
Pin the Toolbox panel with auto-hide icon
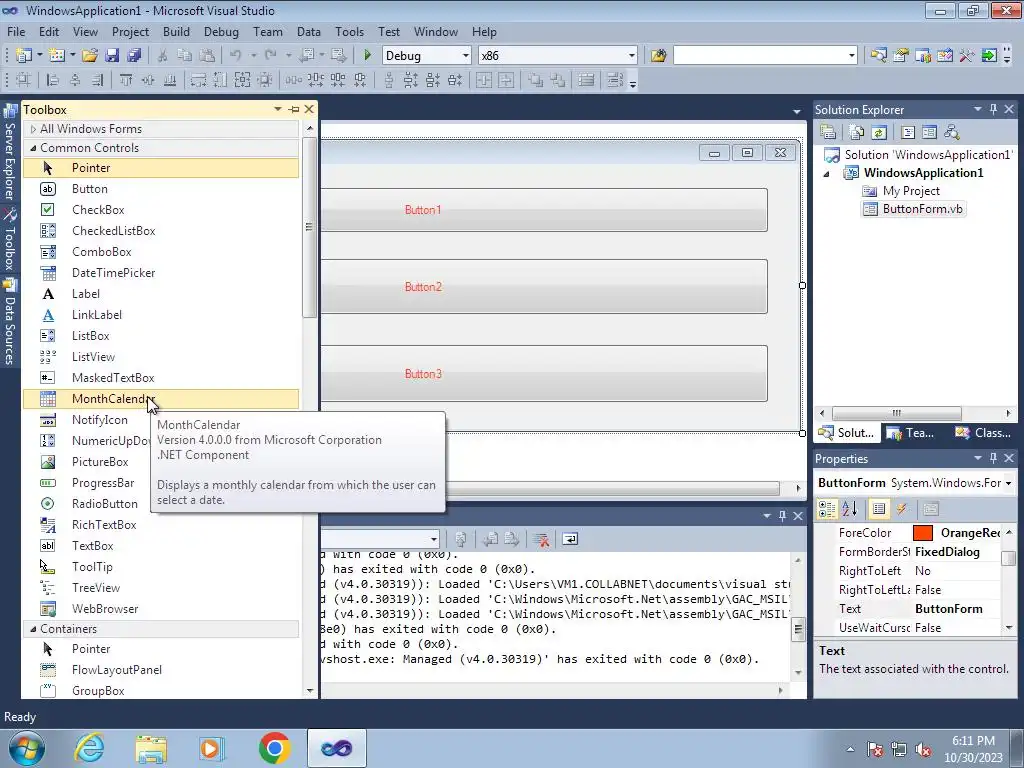294,110
